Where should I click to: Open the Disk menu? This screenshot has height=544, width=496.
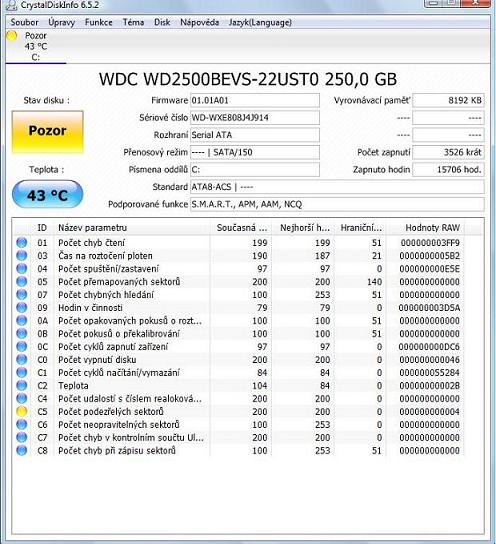(x=162, y=23)
